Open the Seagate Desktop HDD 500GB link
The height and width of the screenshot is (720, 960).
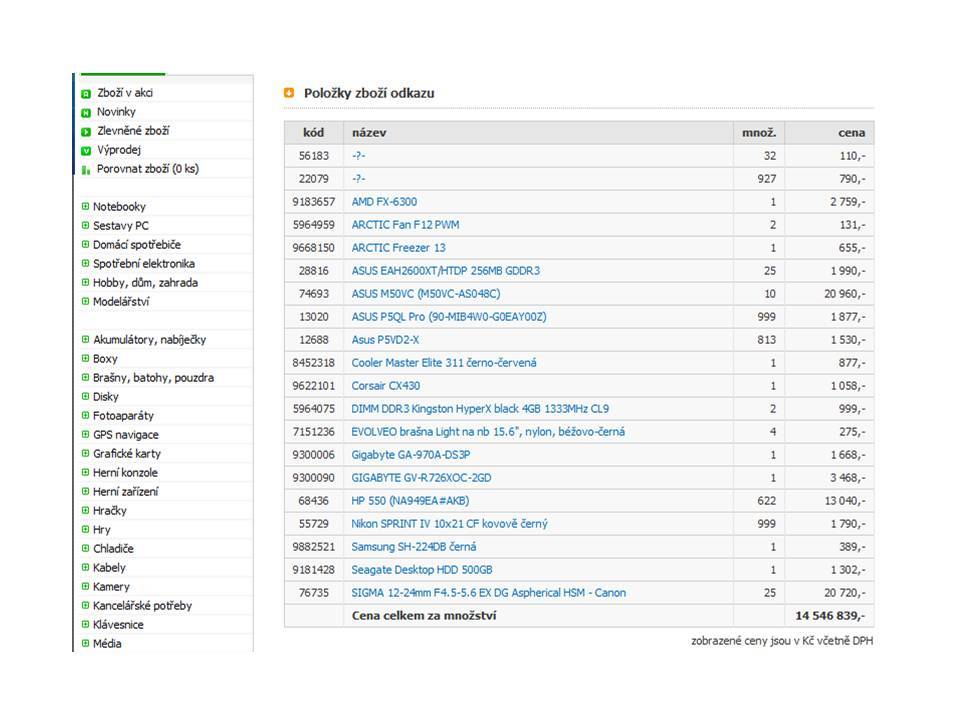[x=422, y=570]
